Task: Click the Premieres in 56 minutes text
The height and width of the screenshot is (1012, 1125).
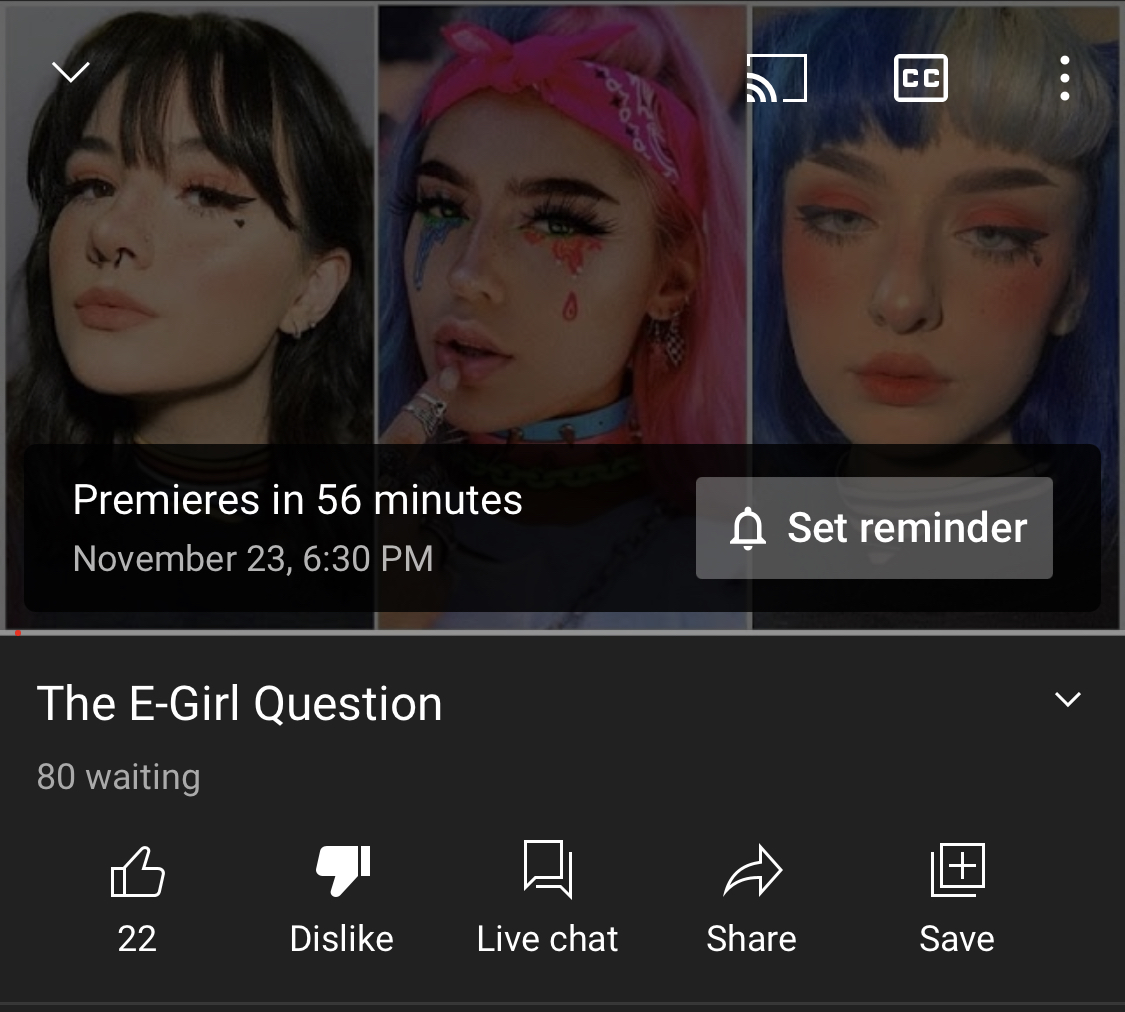Action: click(x=297, y=499)
